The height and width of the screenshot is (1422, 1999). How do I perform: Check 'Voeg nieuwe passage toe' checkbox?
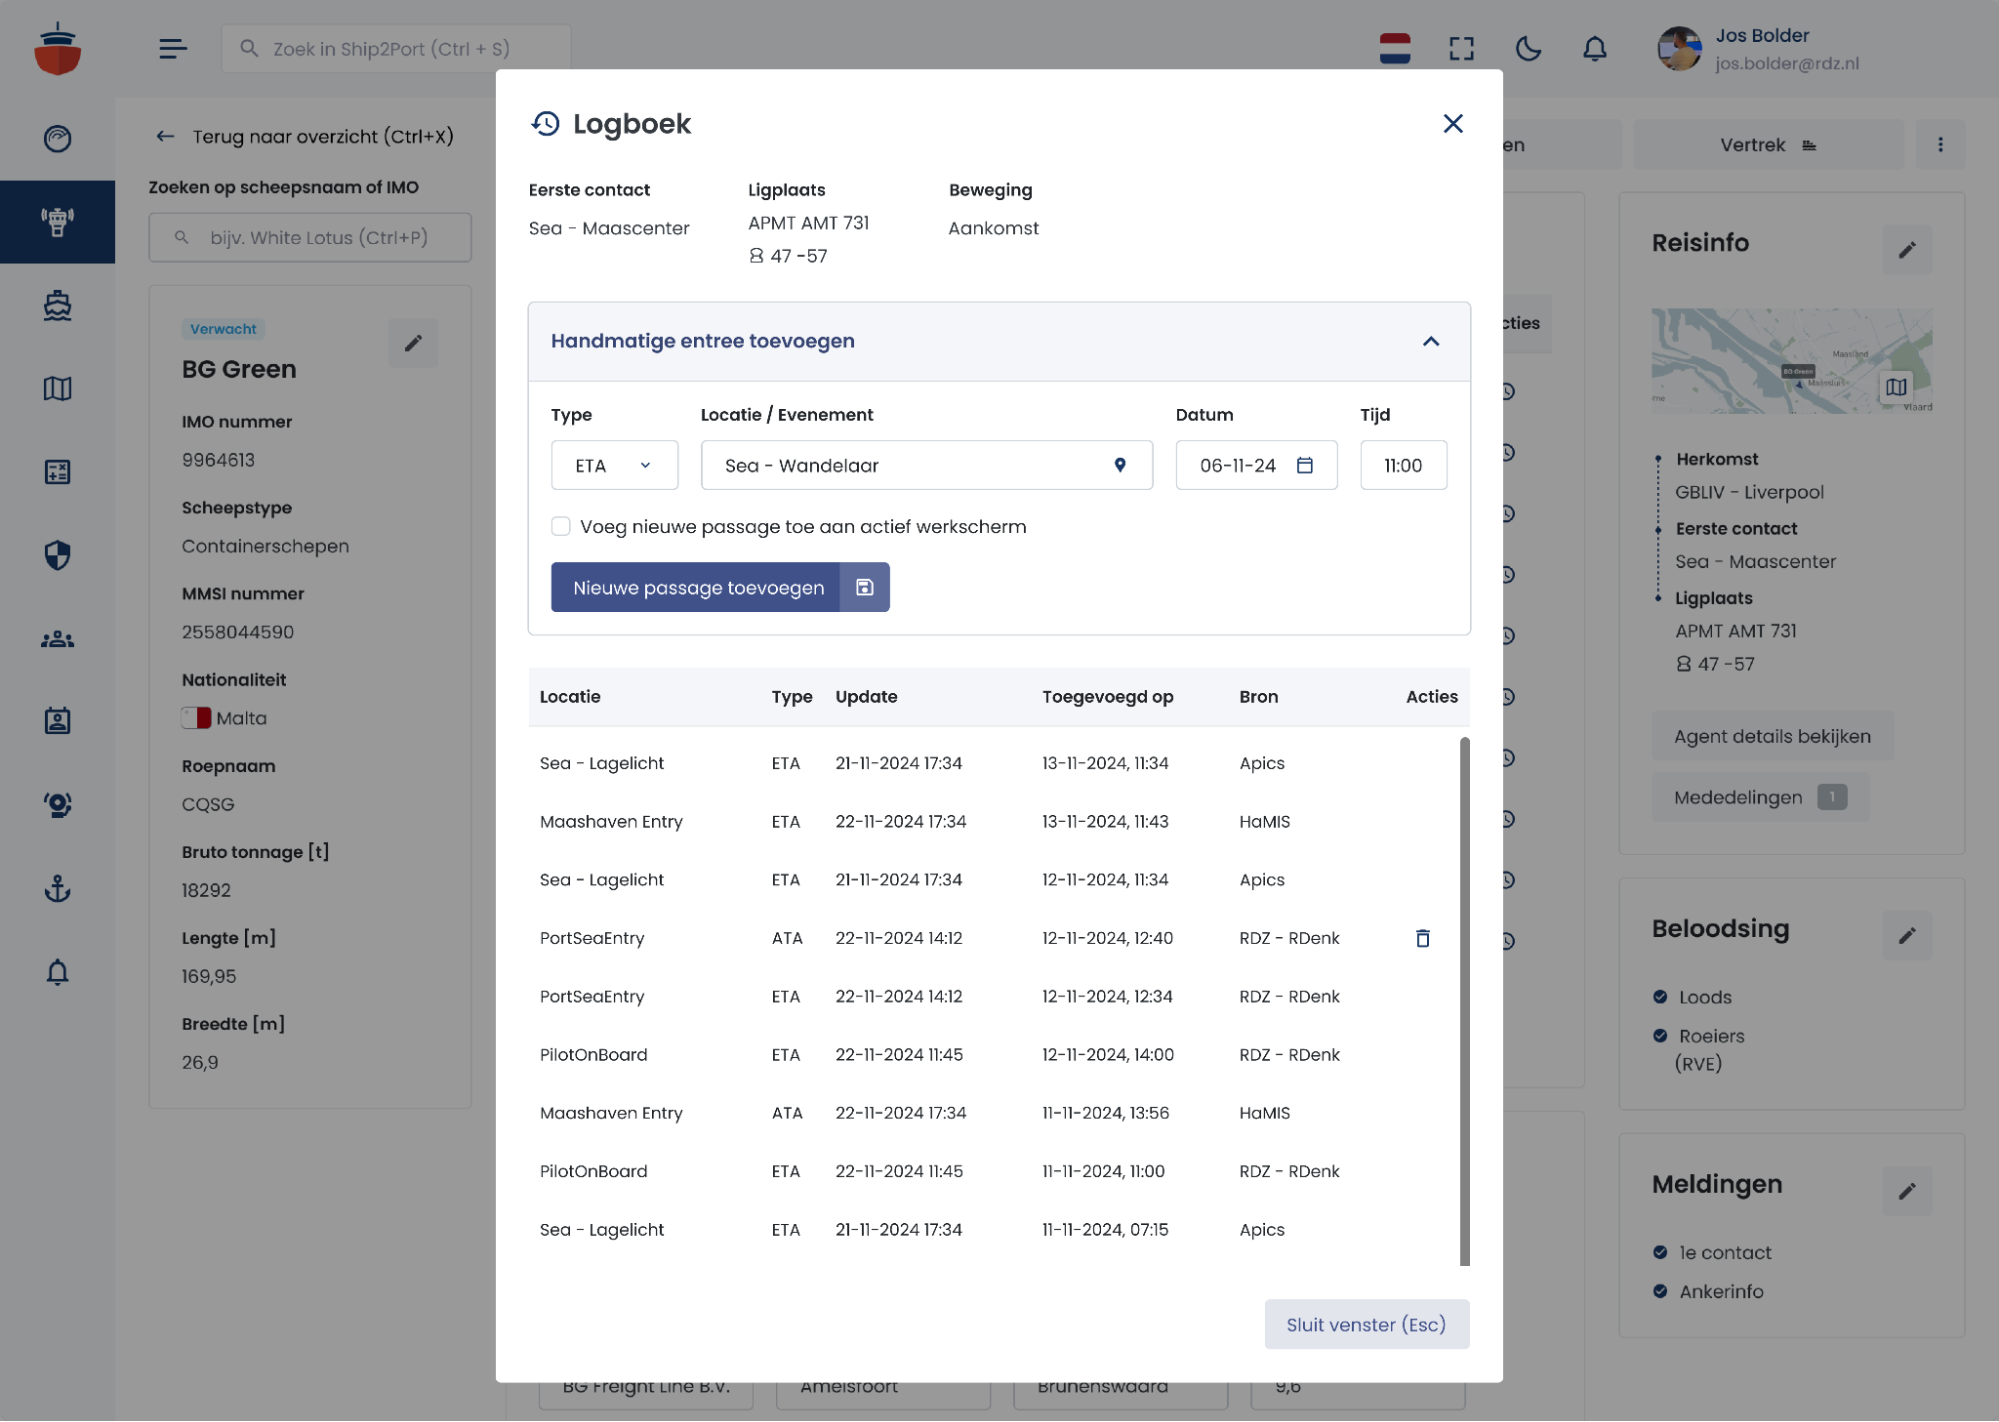(561, 526)
